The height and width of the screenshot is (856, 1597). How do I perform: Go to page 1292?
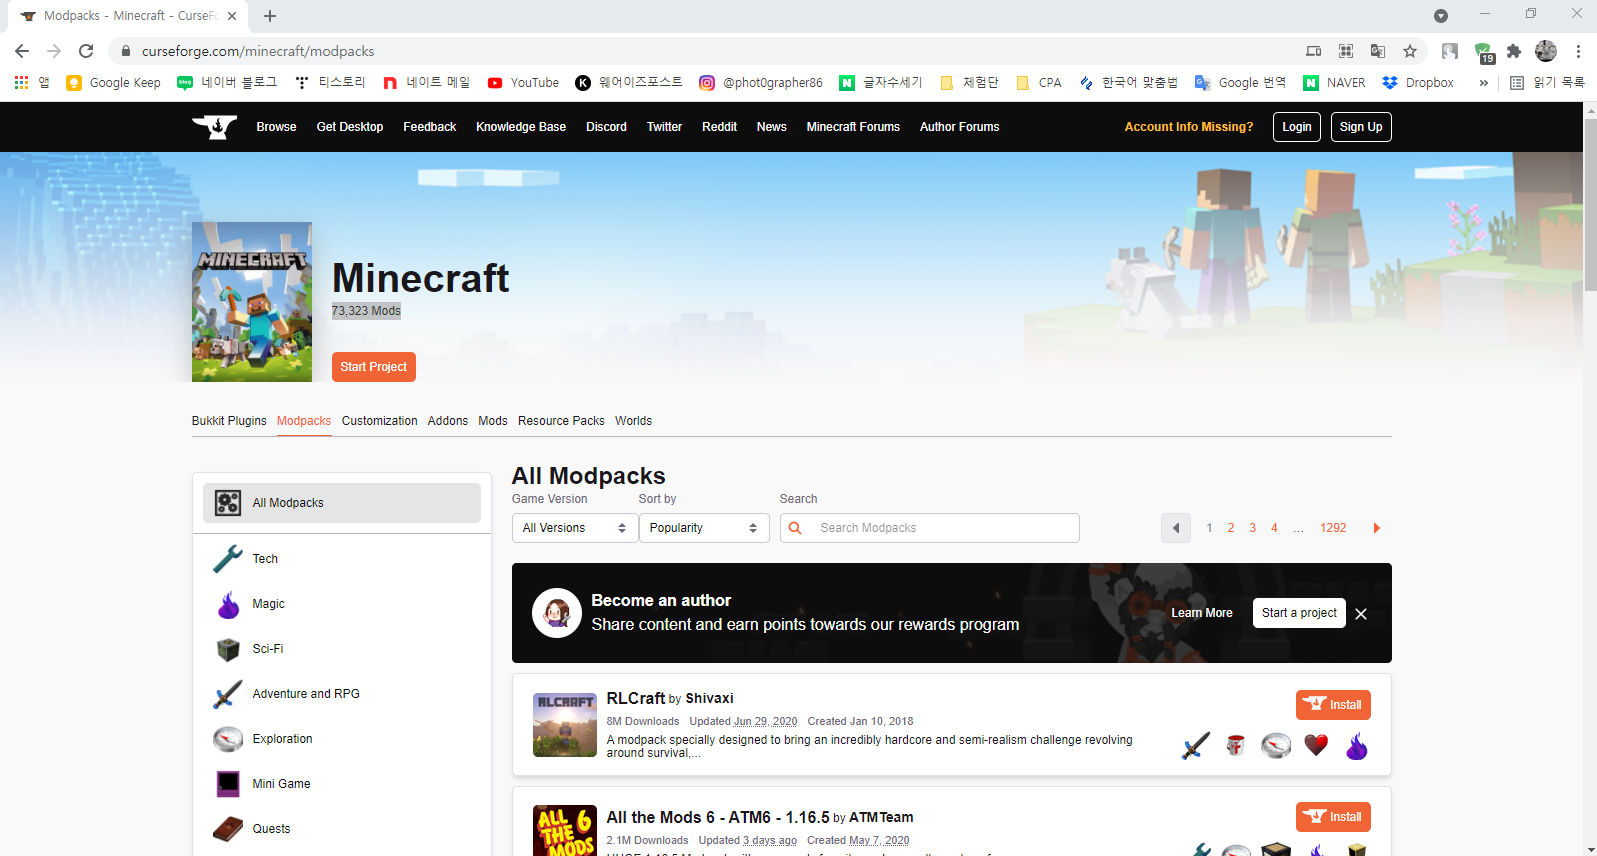[1333, 528]
